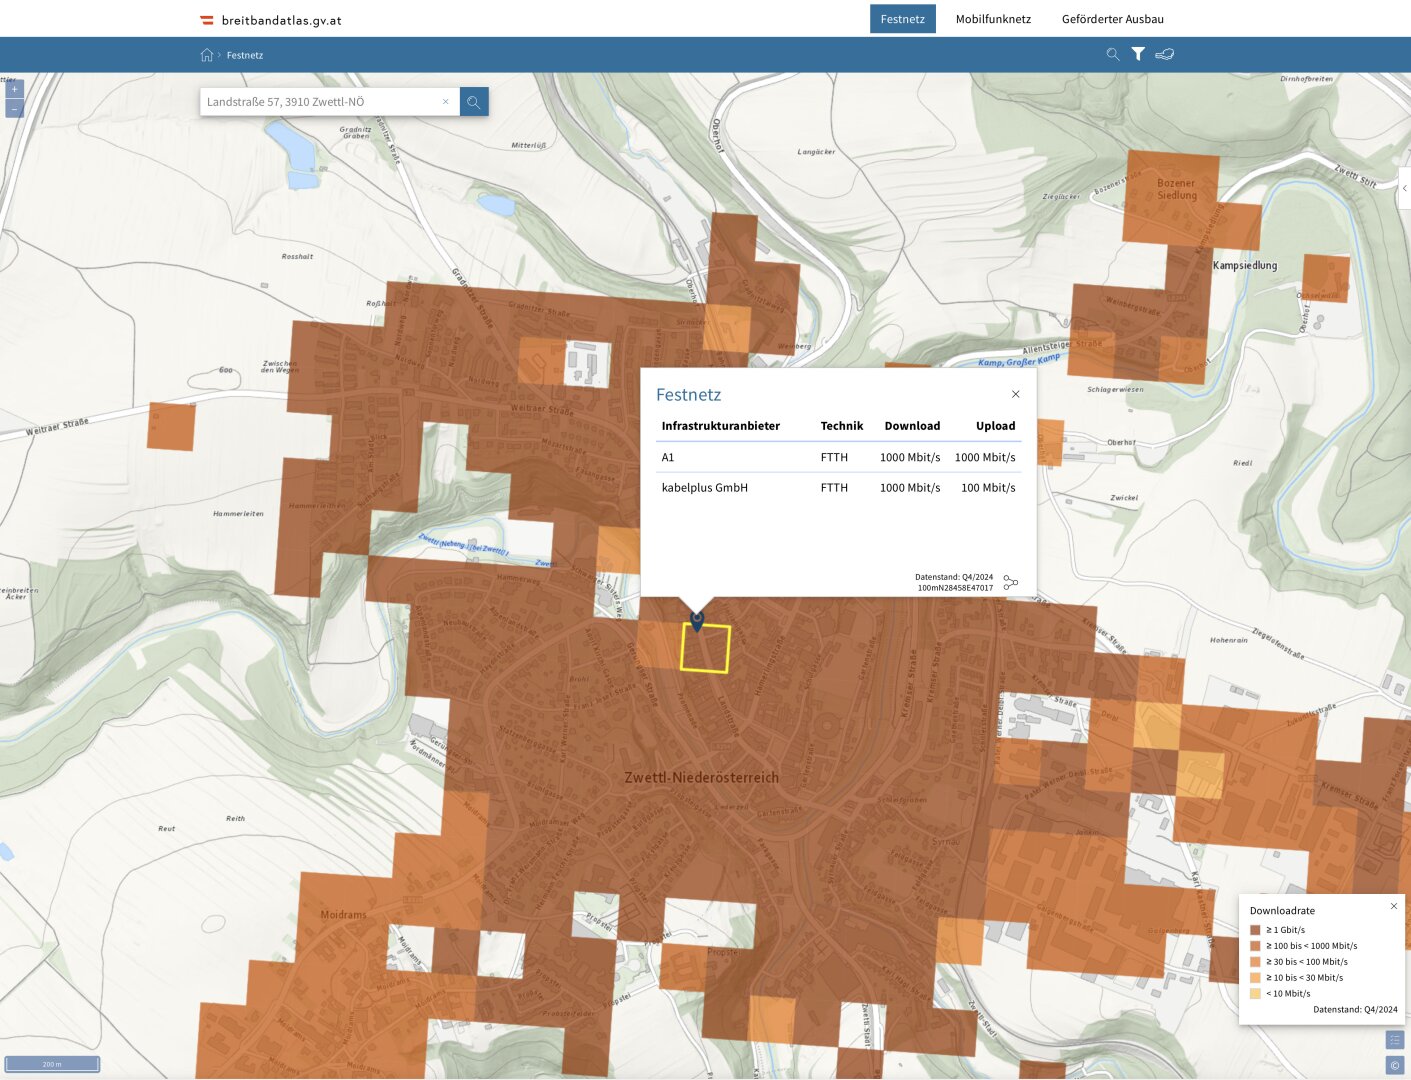Click the ≥ 100 bis < 1000 Mbit/s swatch
Viewport: 1411px width, 1080px height.
pos(1255,946)
